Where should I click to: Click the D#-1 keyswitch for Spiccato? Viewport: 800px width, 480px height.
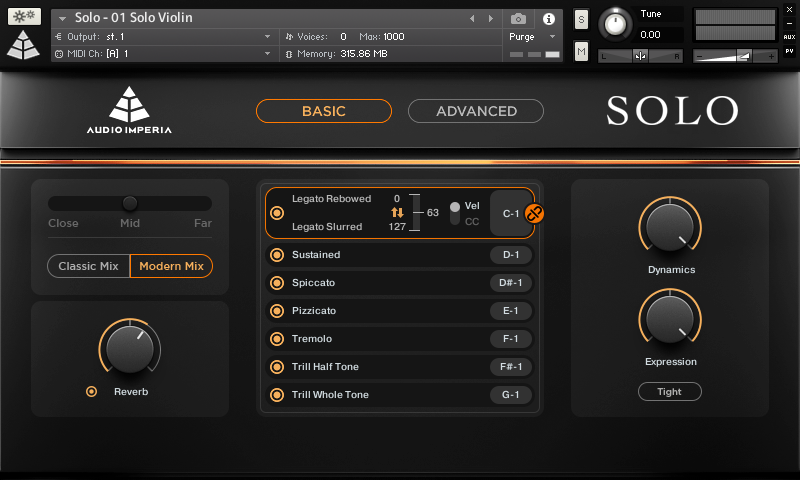point(511,283)
